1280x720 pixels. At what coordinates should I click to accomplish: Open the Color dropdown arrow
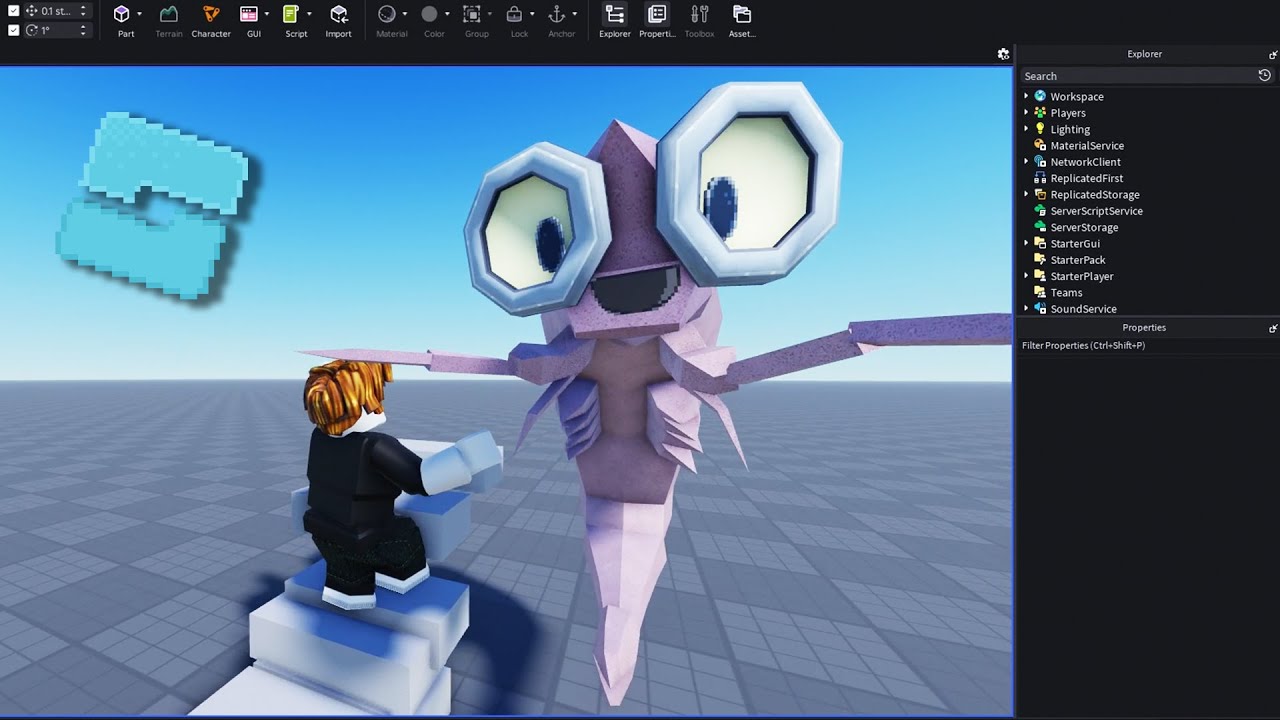(x=447, y=14)
